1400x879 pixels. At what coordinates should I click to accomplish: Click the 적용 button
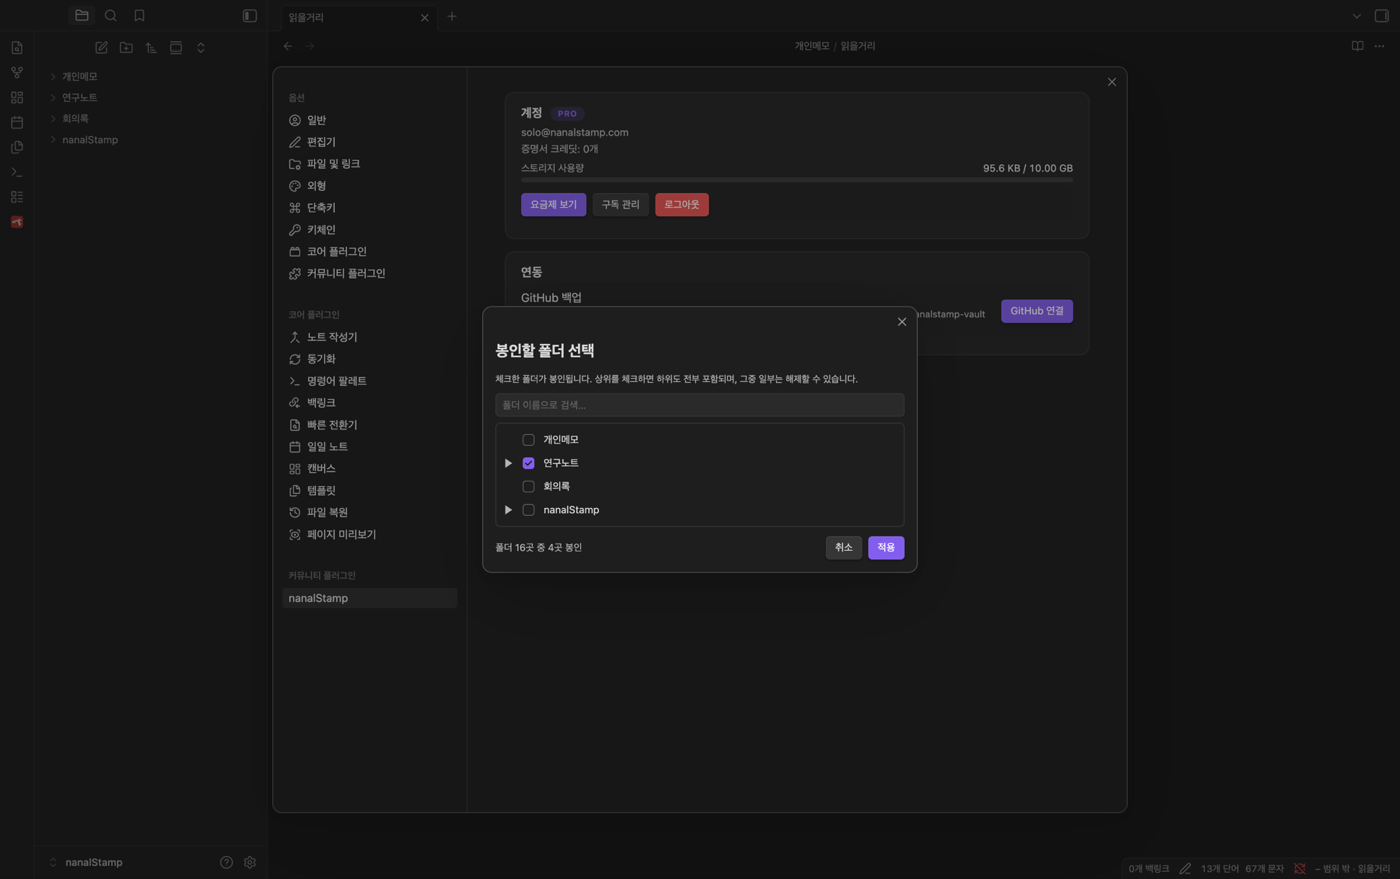coord(886,548)
